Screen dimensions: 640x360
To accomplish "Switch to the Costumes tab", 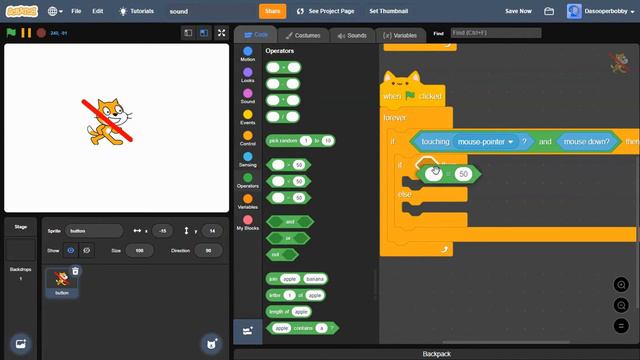I will [x=303, y=36].
